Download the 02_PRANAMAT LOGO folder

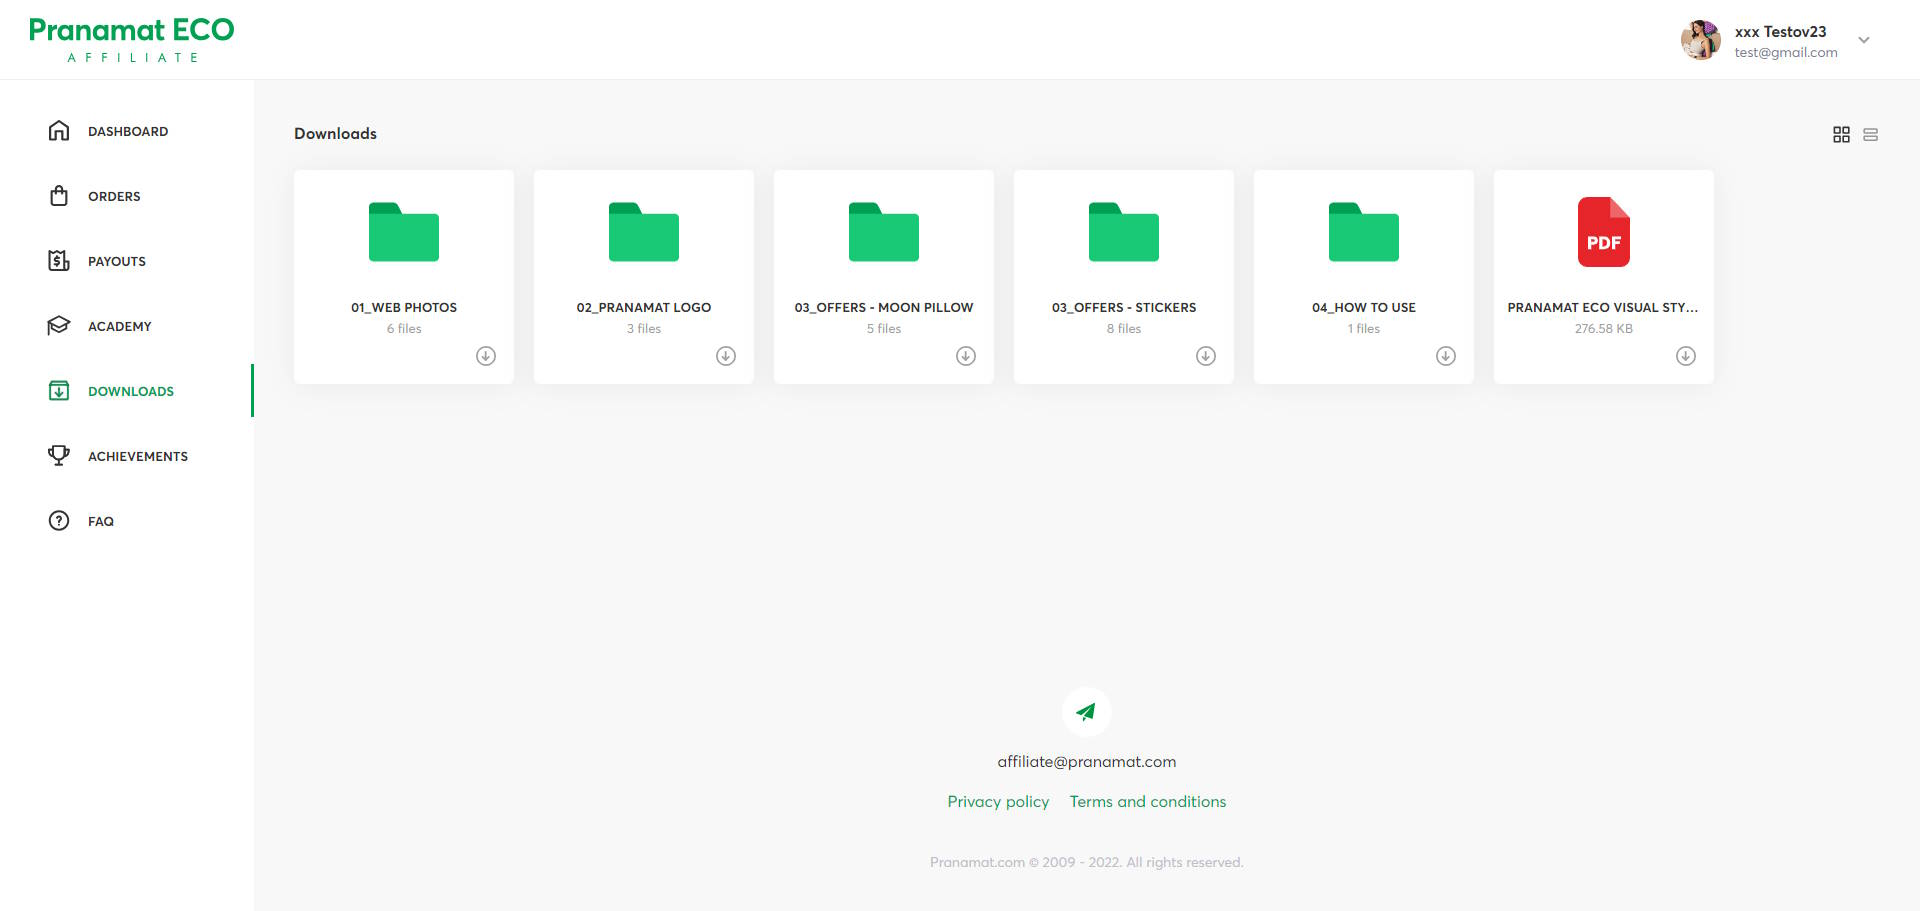(x=726, y=356)
